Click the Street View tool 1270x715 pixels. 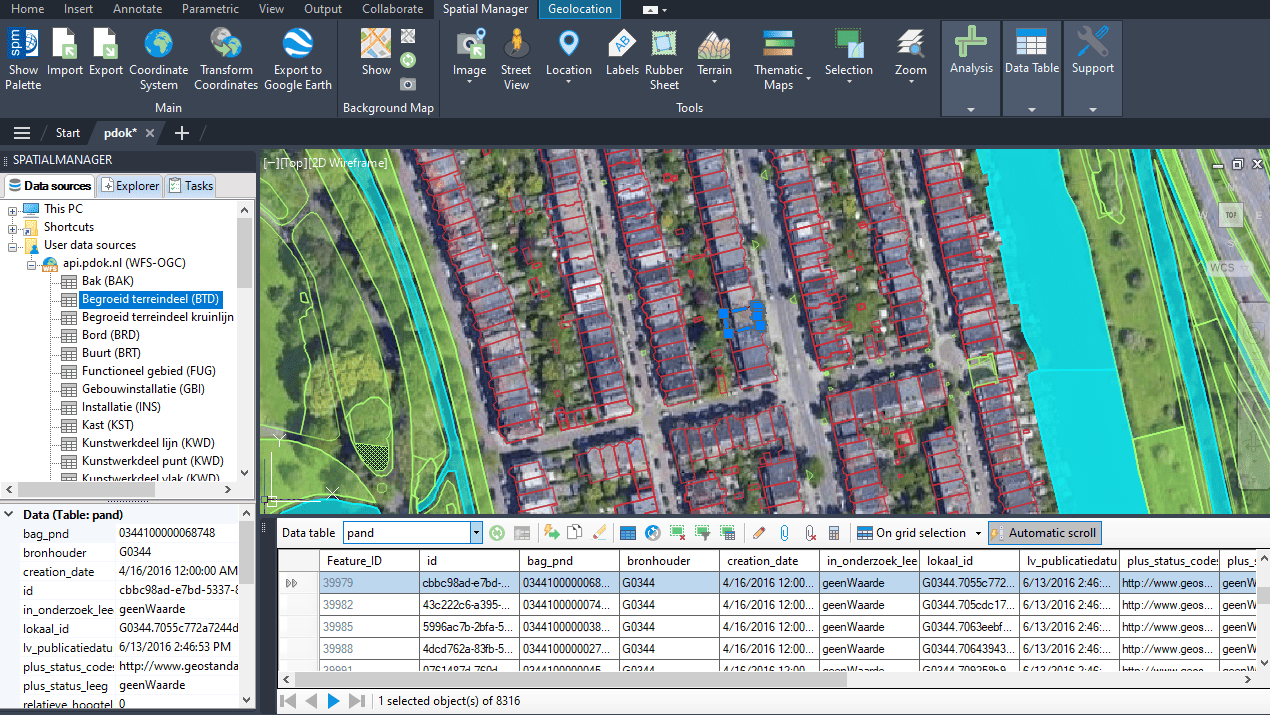pyautogui.click(x=516, y=58)
